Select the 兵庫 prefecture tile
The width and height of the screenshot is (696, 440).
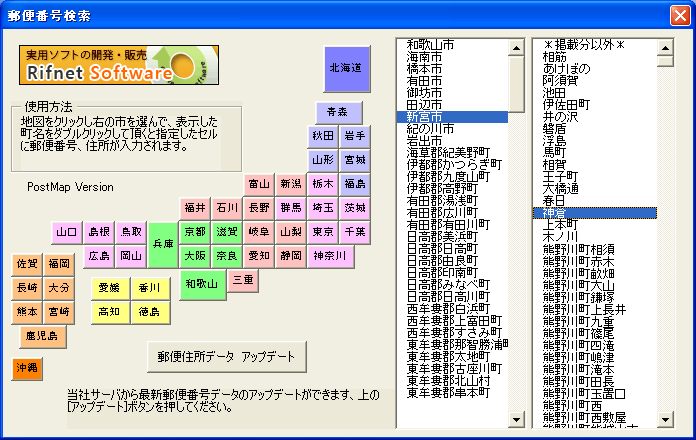pyautogui.click(x=163, y=244)
